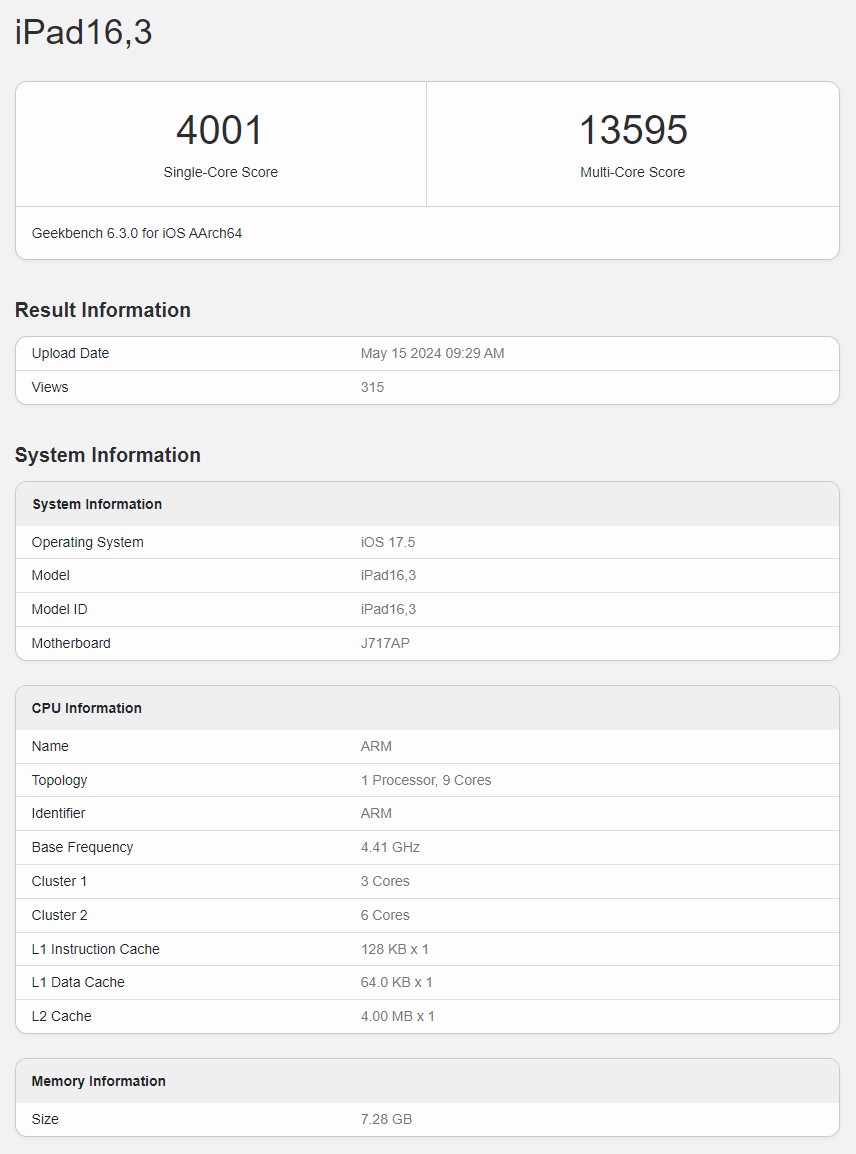Select the Single-Core Score value 4001

pos(220,129)
